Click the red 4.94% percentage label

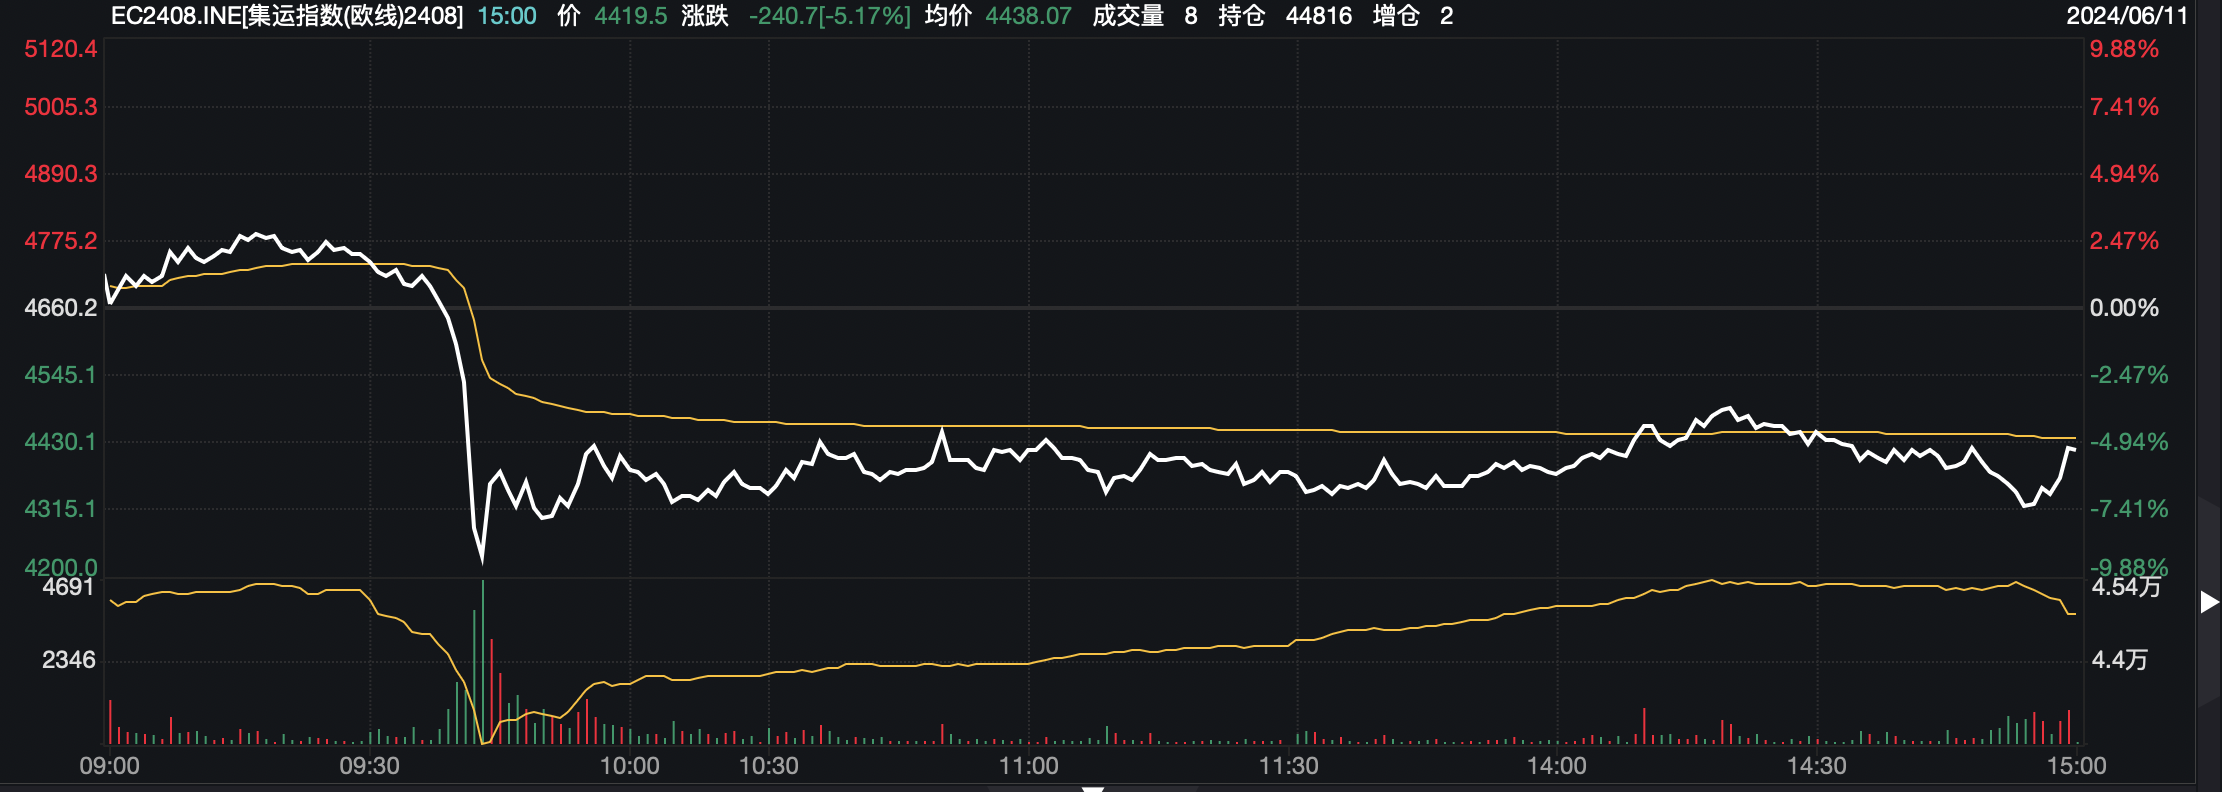(2124, 174)
